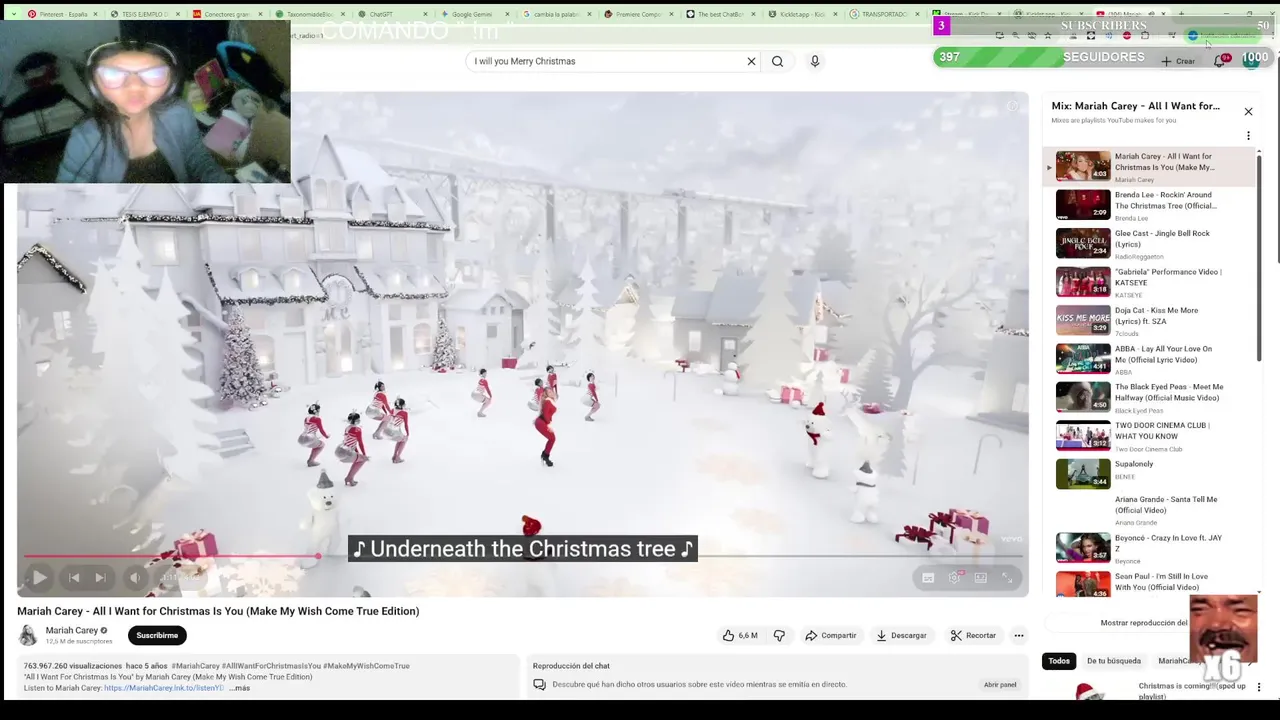Subscribe with the Suscribirme button
Image resolution: width=1280 pixels, height=720 pixels.
157,635
